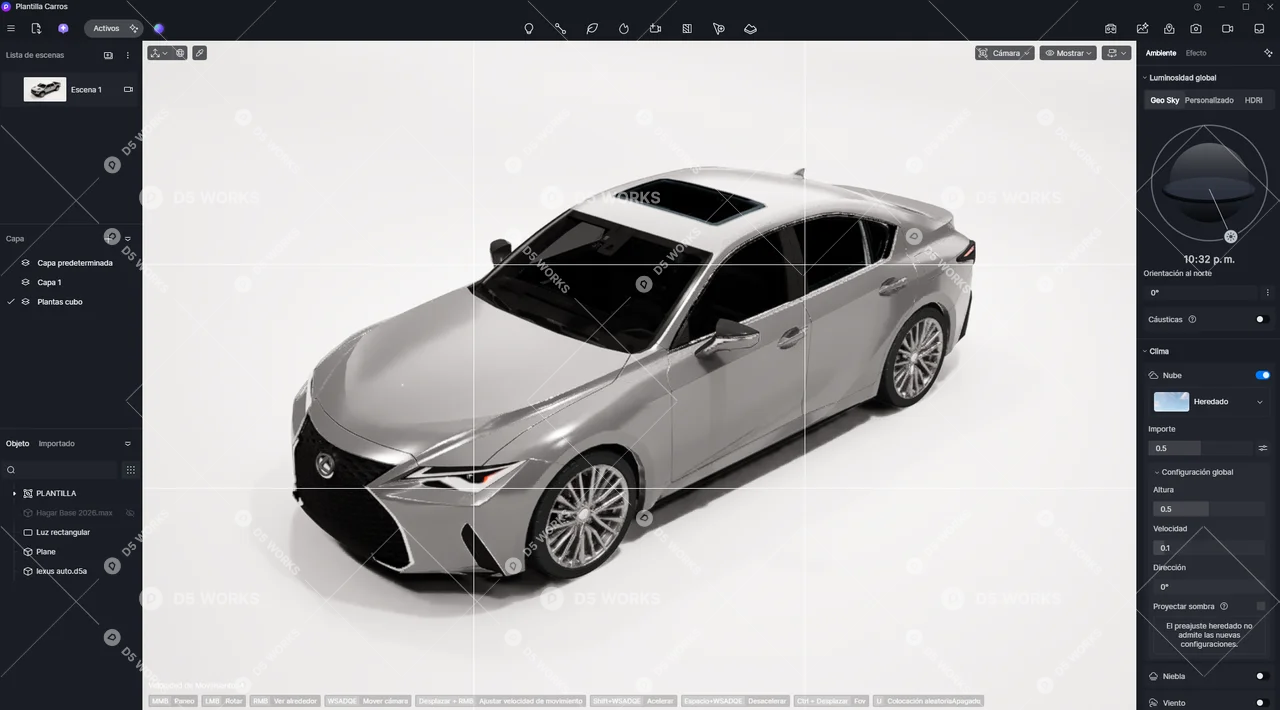
Task: Collapse the Clima section
Action: click(1145, 352)
